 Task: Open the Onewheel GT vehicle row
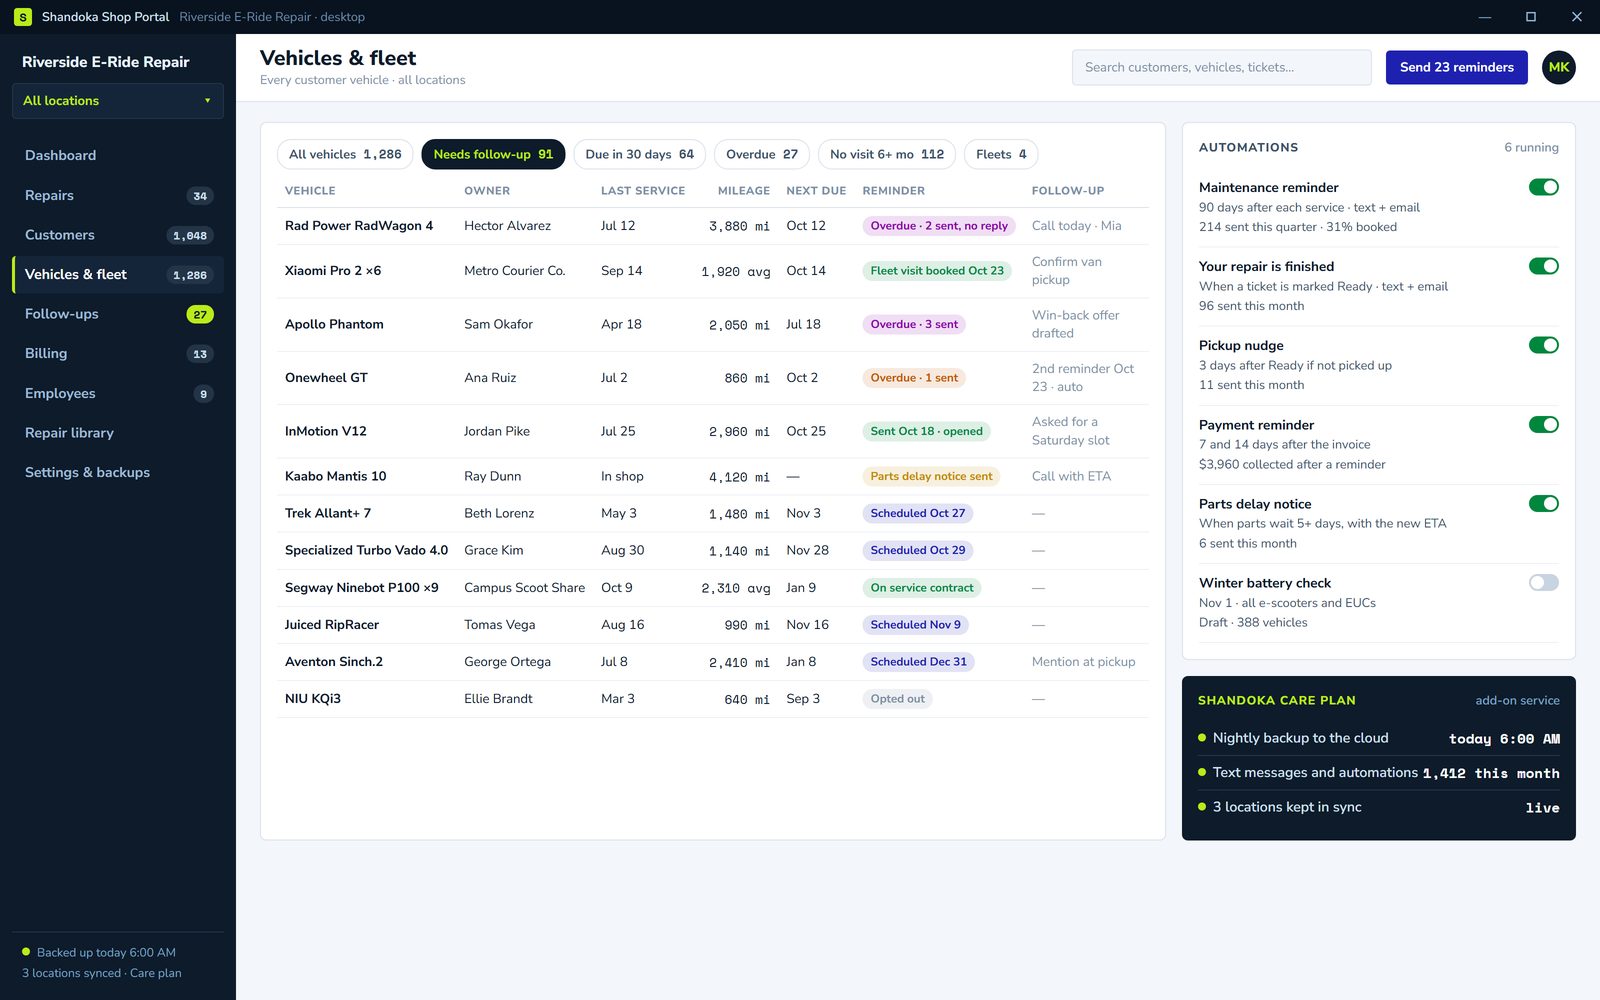click(x=712, y=378)
